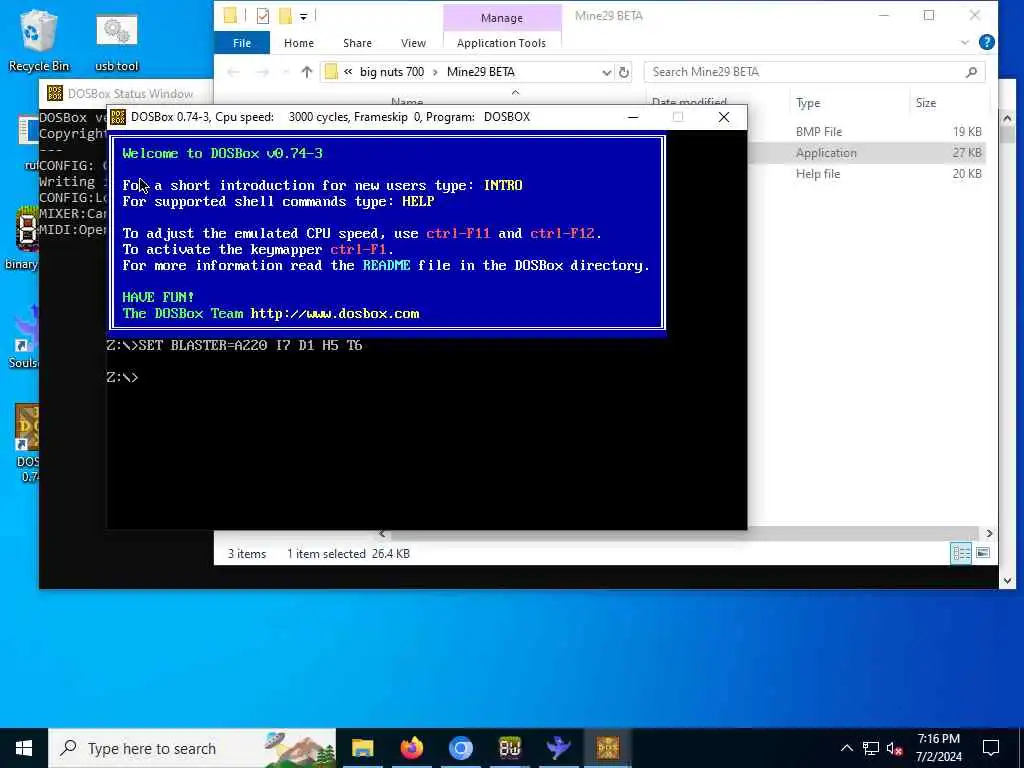Screen dimensions: 1024x768
Task: Open the DOSBox 0.74 desktop shortcut
Action: pyautogui.click(x=27, y=443)
